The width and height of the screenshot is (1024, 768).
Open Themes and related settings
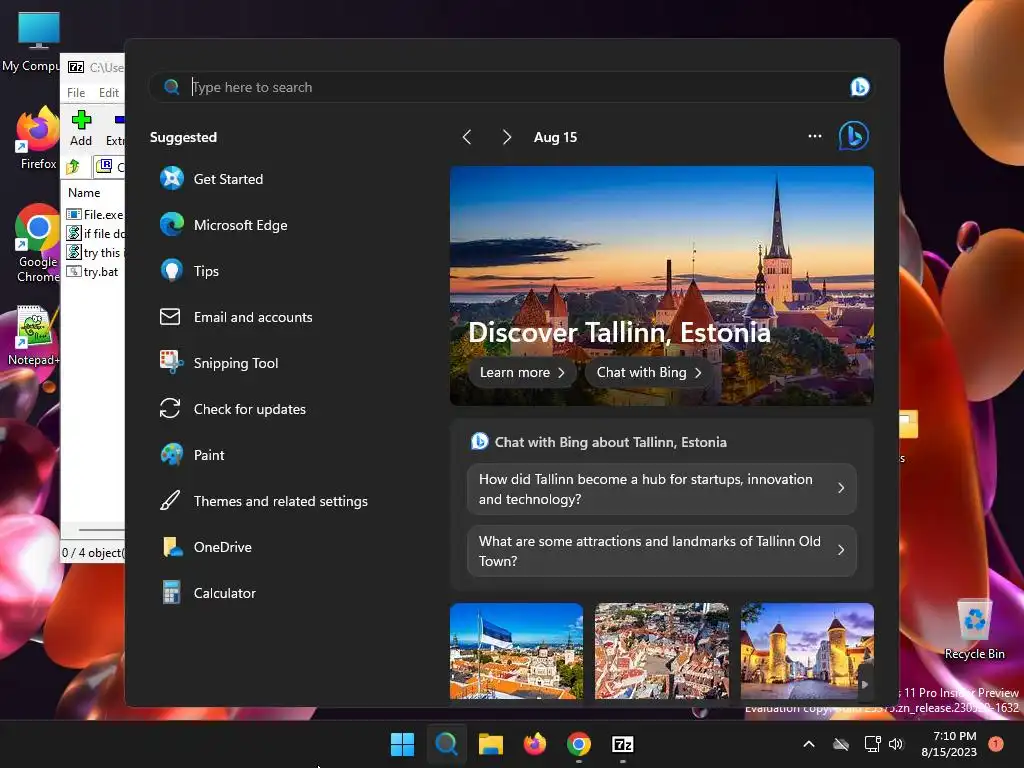264,501
